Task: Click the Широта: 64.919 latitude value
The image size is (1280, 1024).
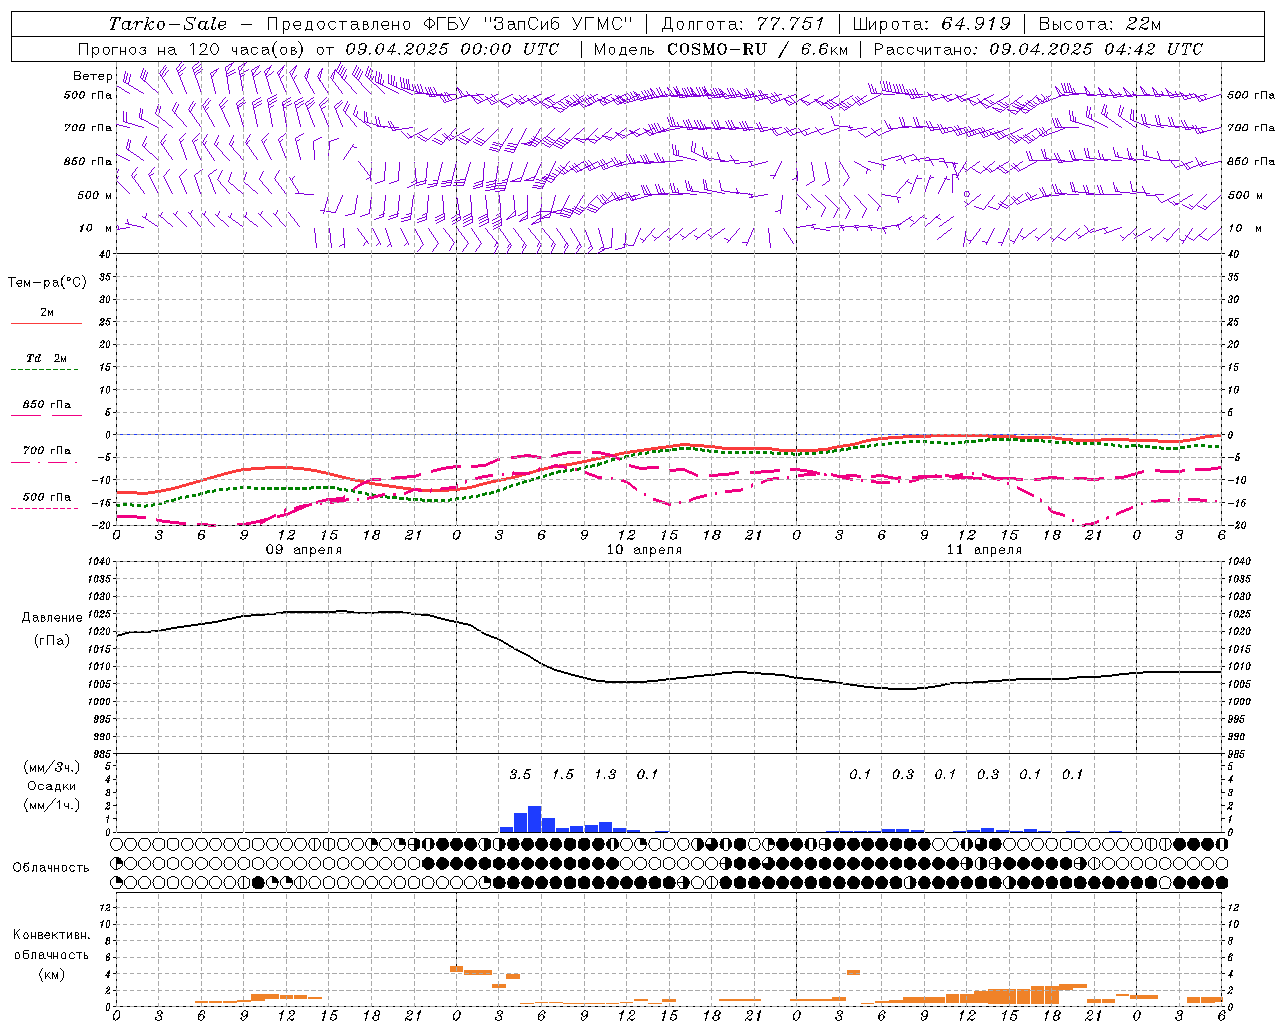Action: point(932,24)
